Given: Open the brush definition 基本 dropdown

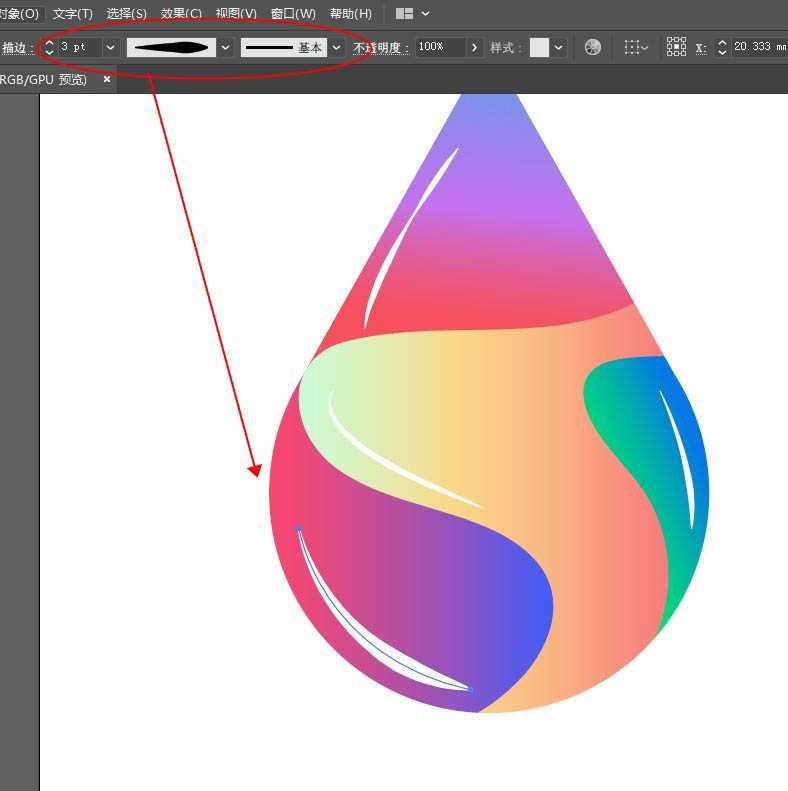Looking at the screenshot, I should click(x=336, y=47).
